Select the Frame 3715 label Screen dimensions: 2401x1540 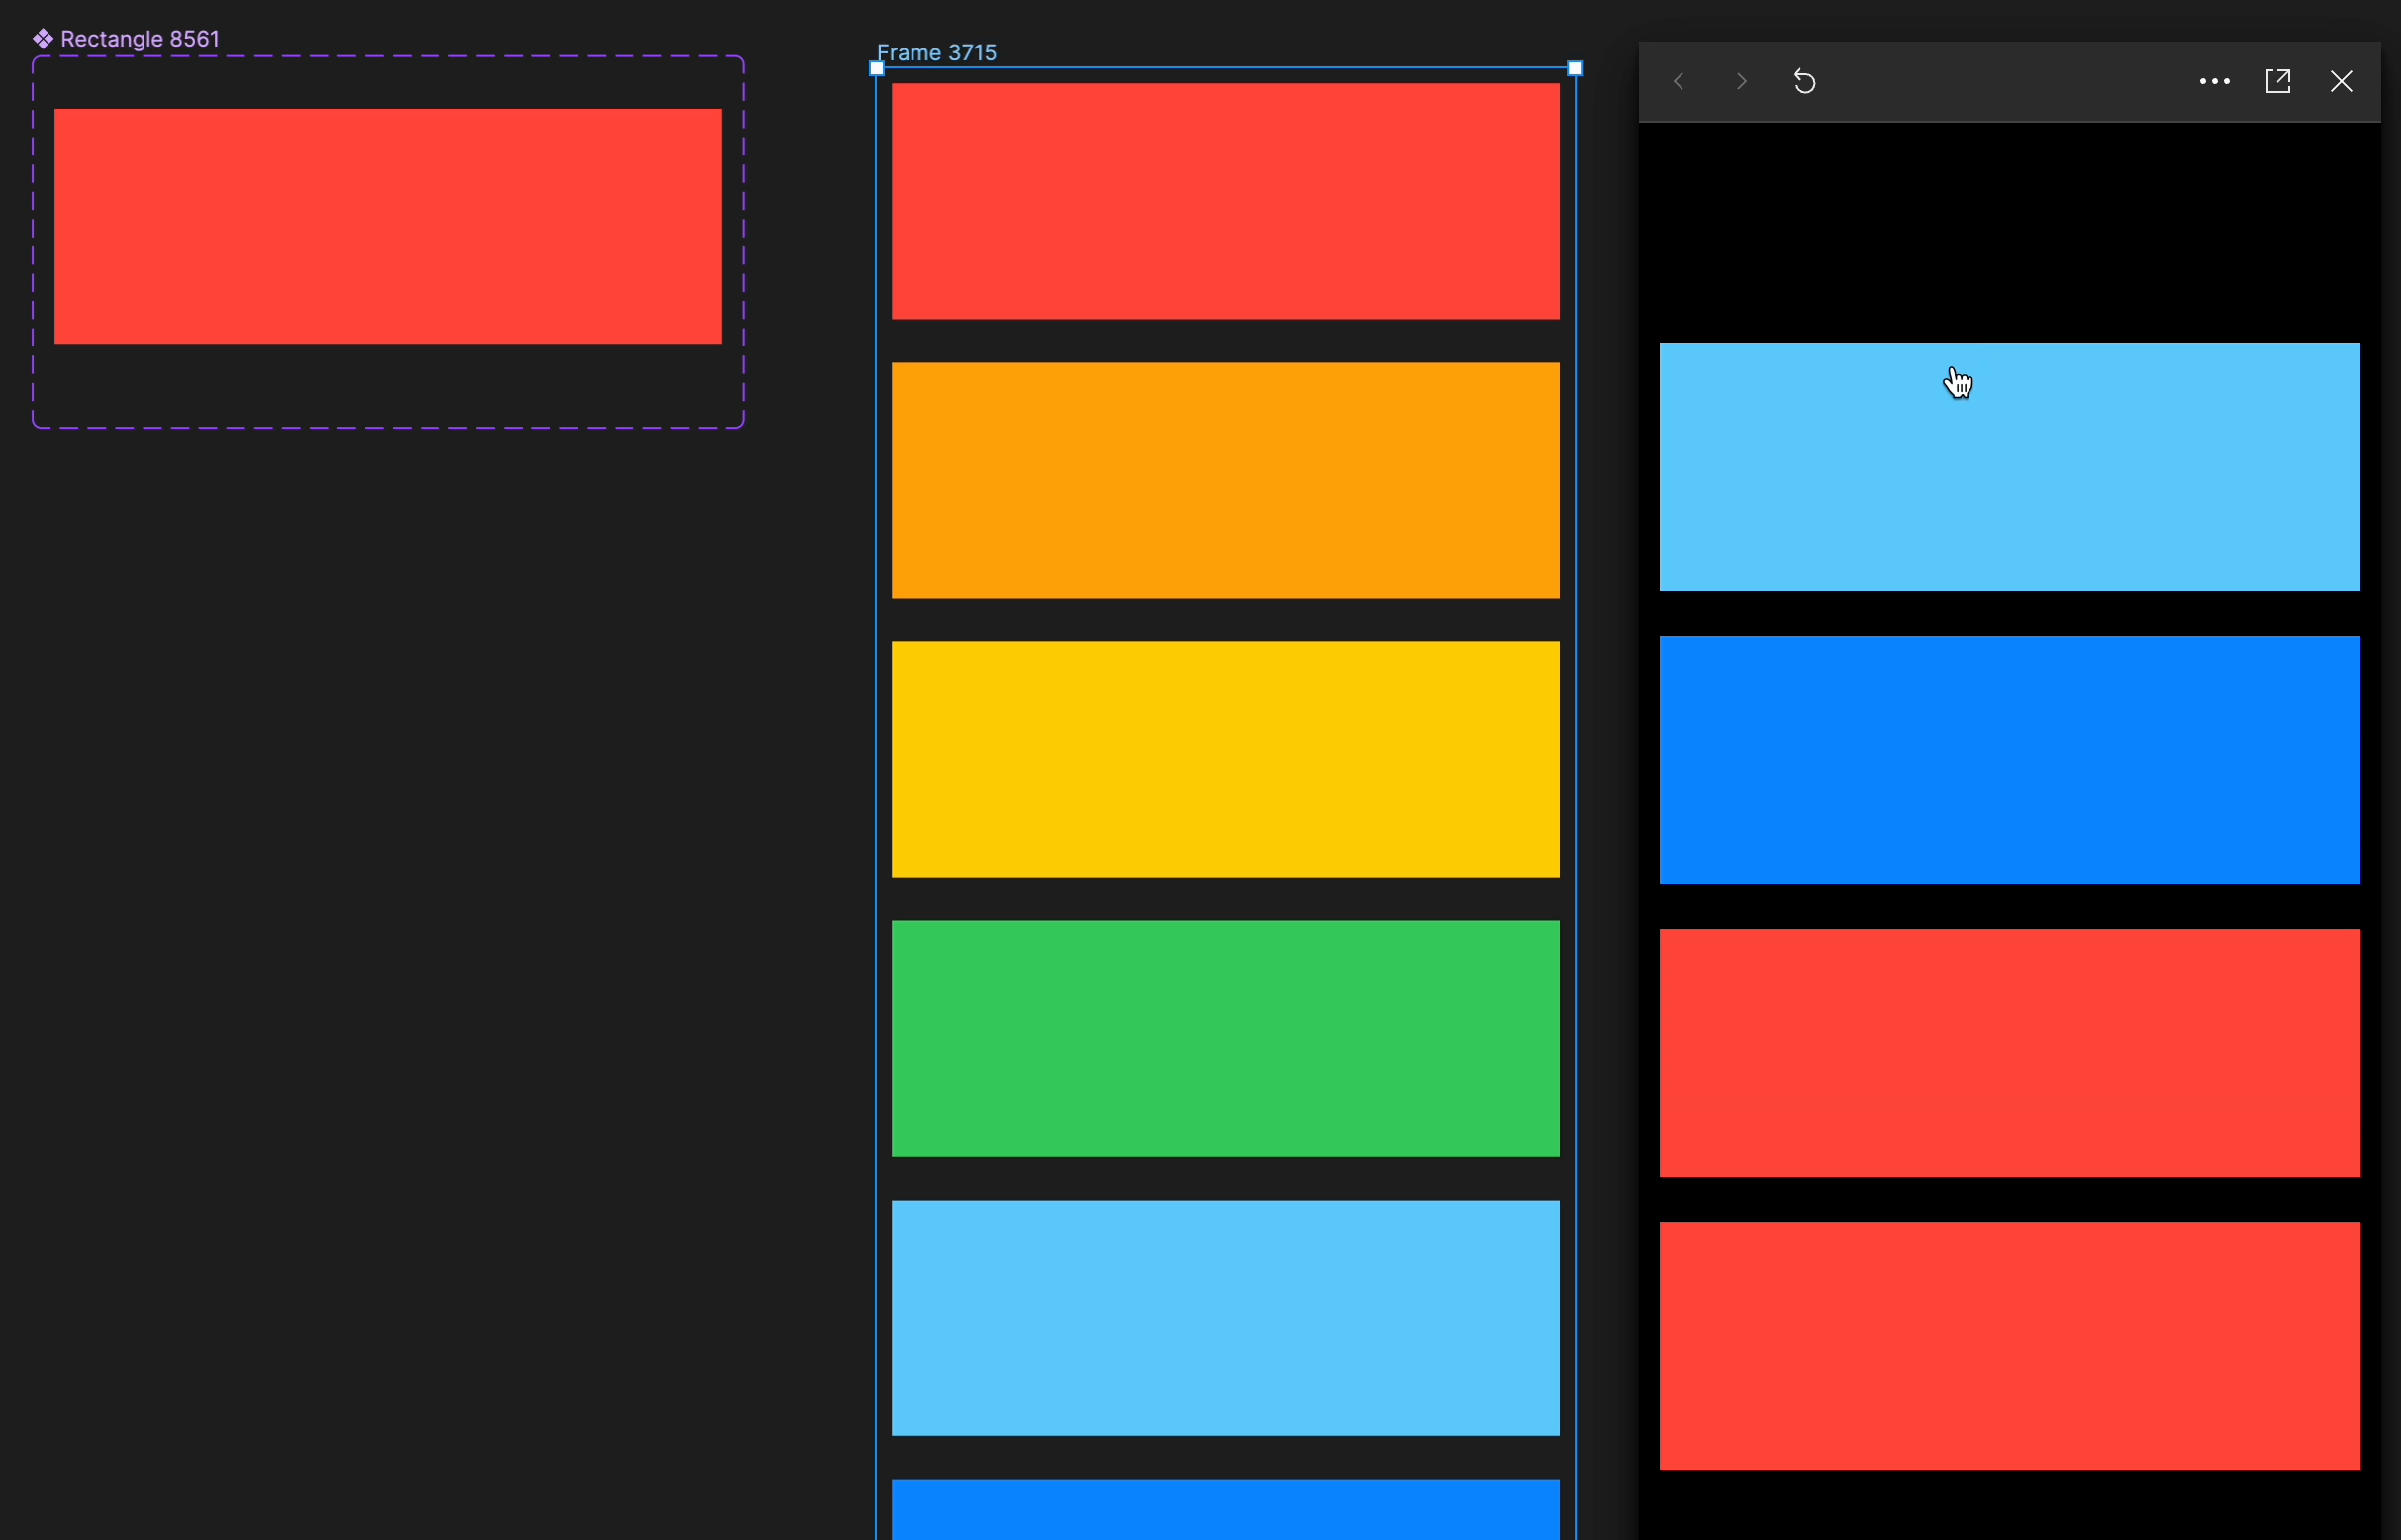[x=936, y=53]
